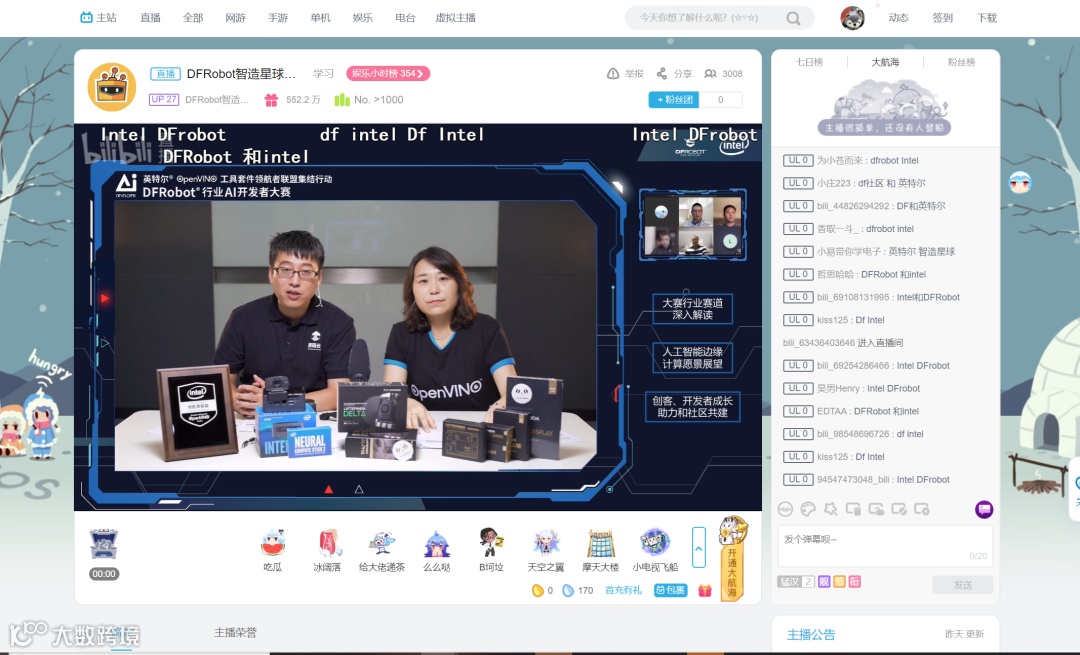Send the 给大佬递茶 gift
Viewport: 1080px width, 655px height.
pyautogui.click(x=382, y=551)
